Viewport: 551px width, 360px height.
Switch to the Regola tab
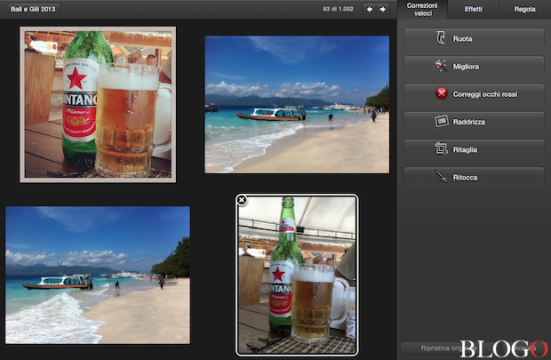[525, 9]
